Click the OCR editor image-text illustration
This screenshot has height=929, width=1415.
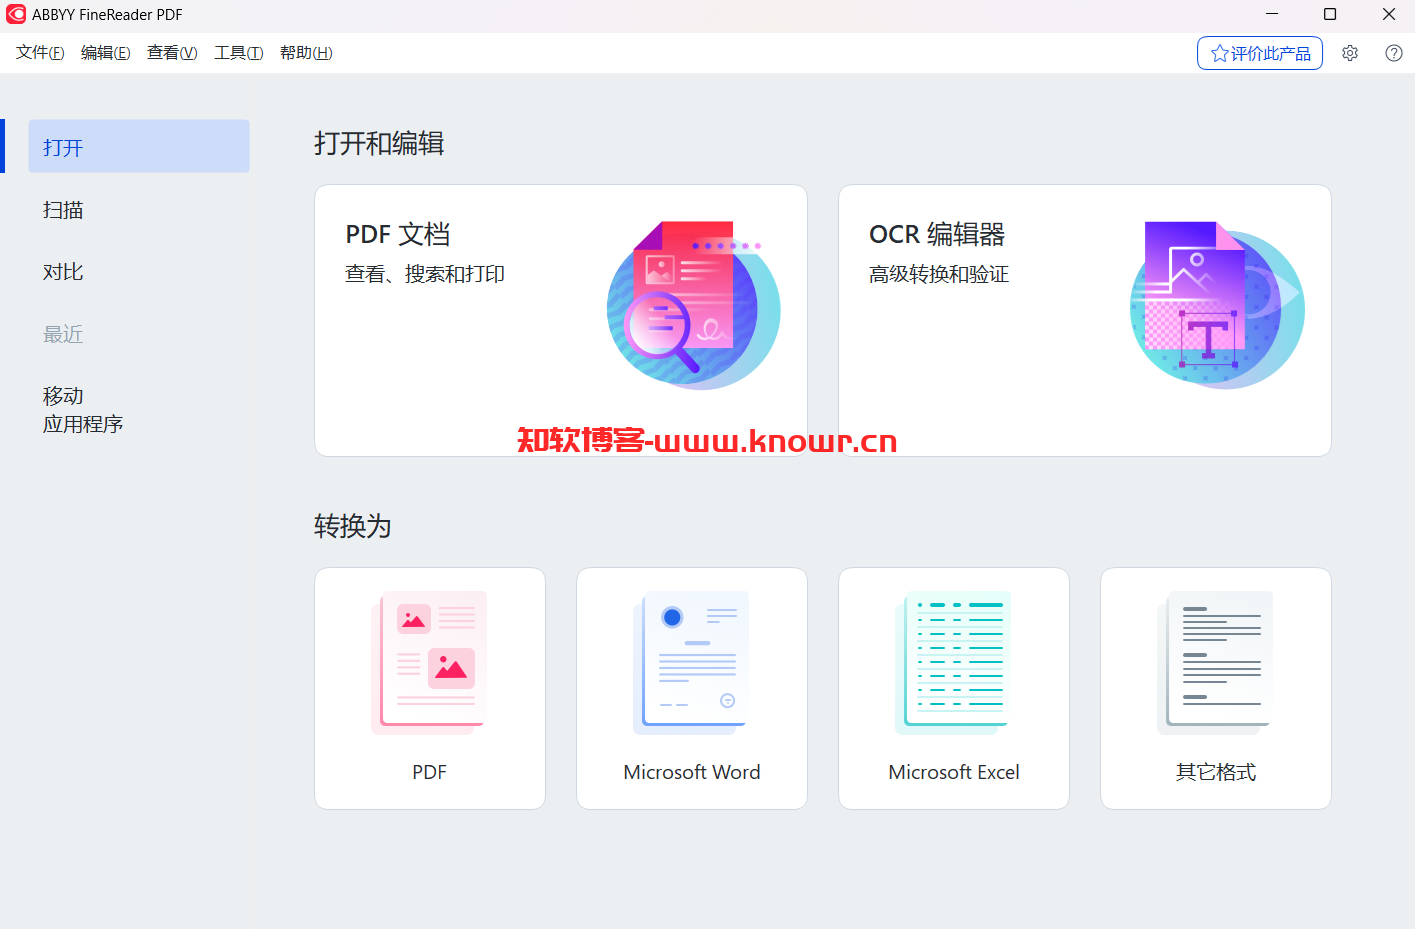coord(1217,305)
